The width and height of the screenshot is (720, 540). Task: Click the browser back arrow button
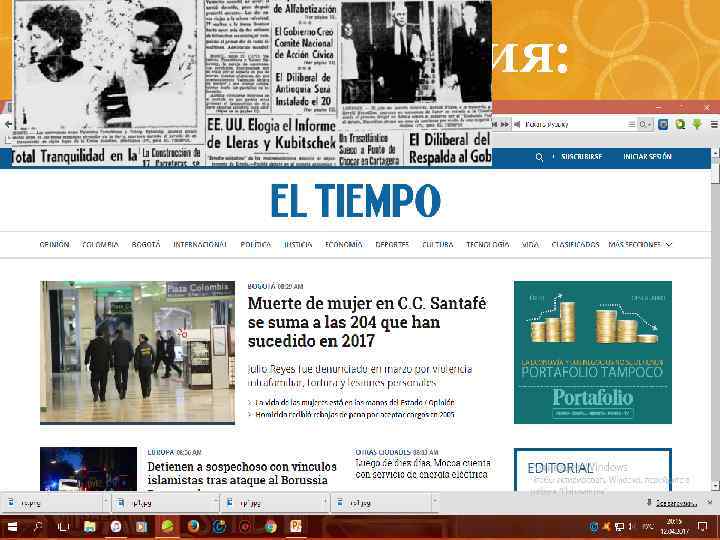tap(8, 124)
